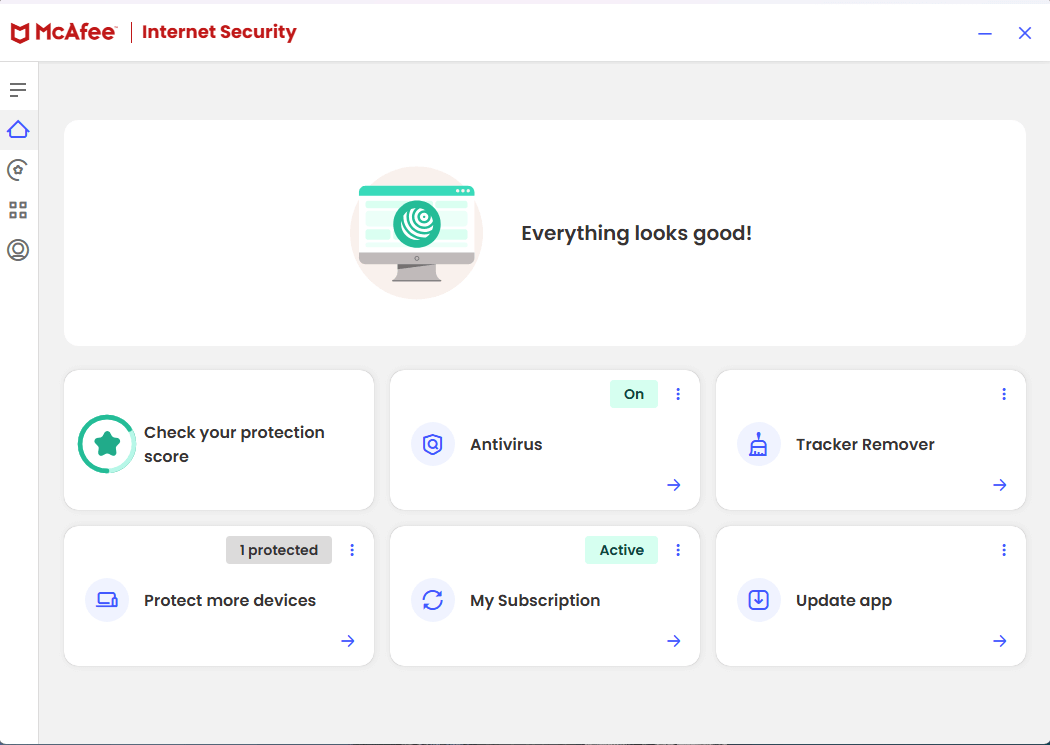The width and height of the screenshot is (1050, 745).
Task: Open the hamburger navigation menu
Action: [18, 88]
